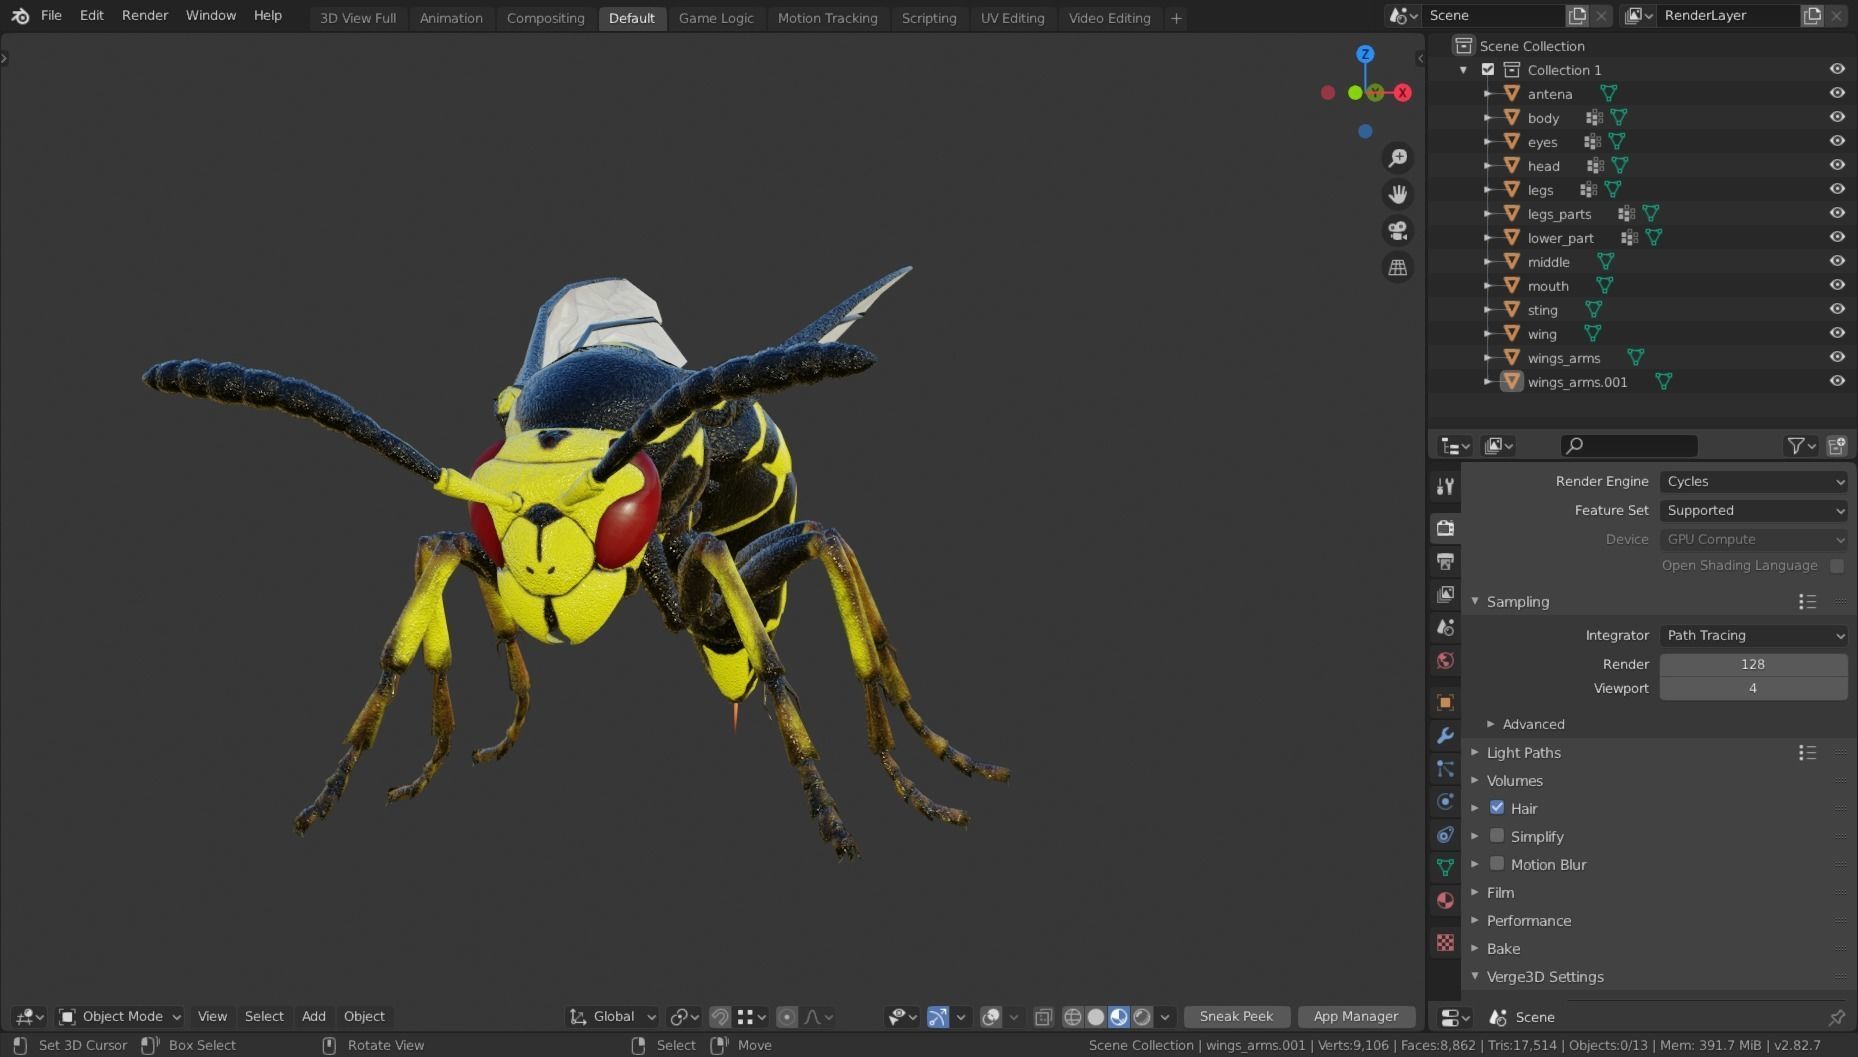The width and height of the screenshot is (1858, 1057).
Task: Click the new scene button beside Scene
Action: click(x=1577, y=15)
